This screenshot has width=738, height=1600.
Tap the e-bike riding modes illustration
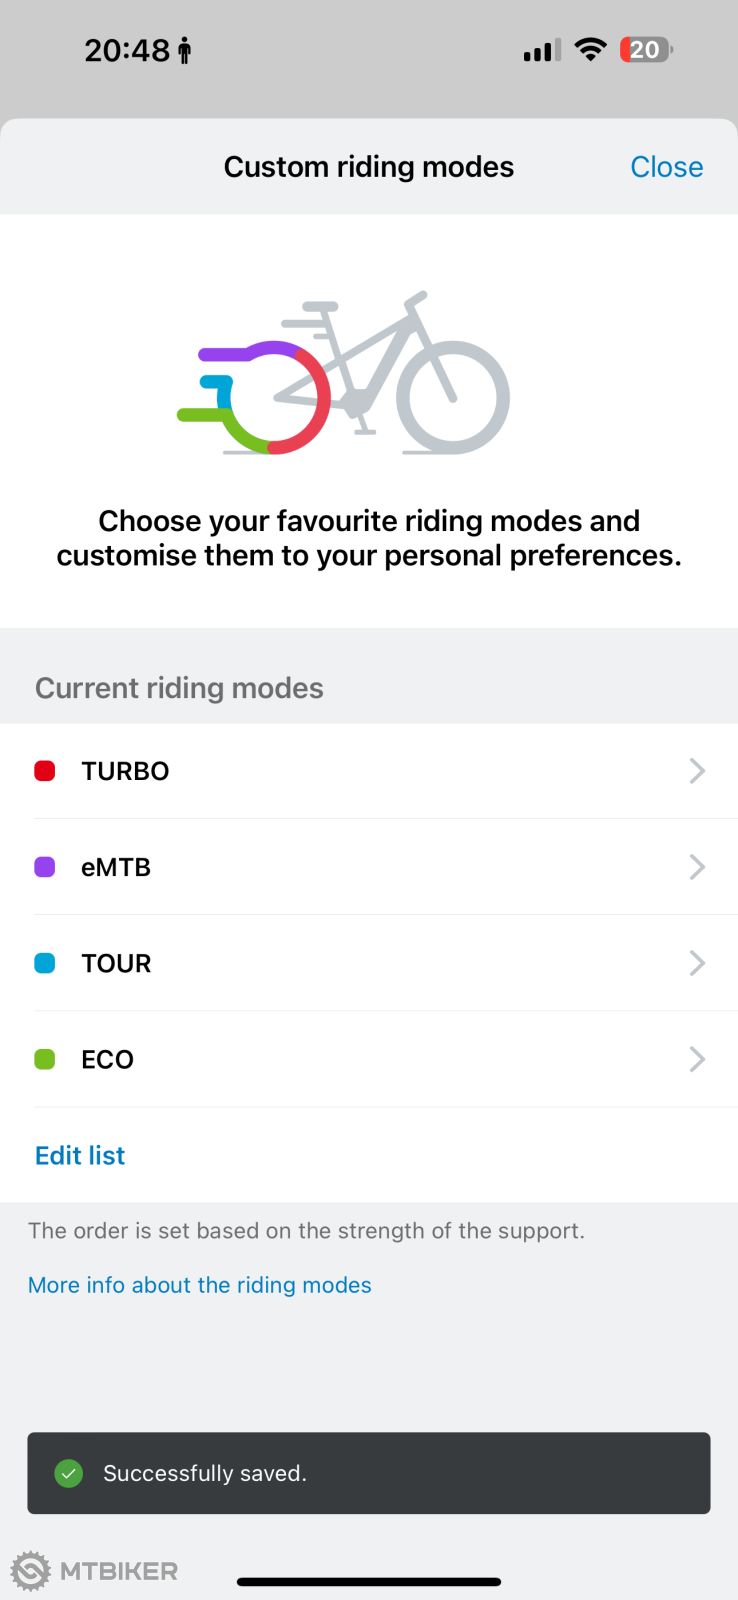tap(345, 374)
